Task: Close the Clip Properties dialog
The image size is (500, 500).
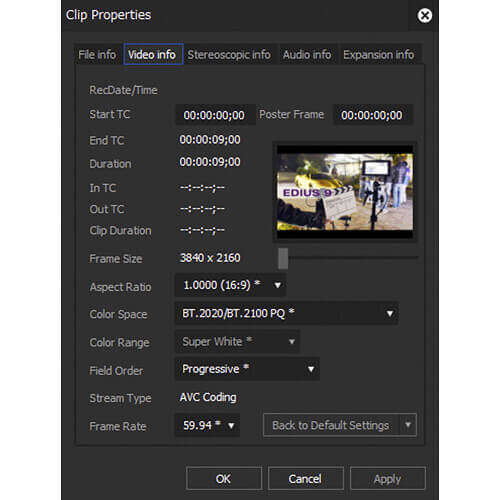Action: (425, 16)
